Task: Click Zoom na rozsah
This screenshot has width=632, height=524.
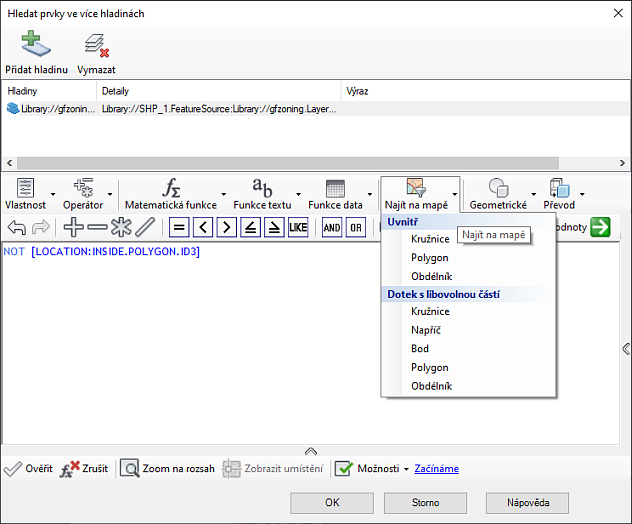Action: click(168, 468)
